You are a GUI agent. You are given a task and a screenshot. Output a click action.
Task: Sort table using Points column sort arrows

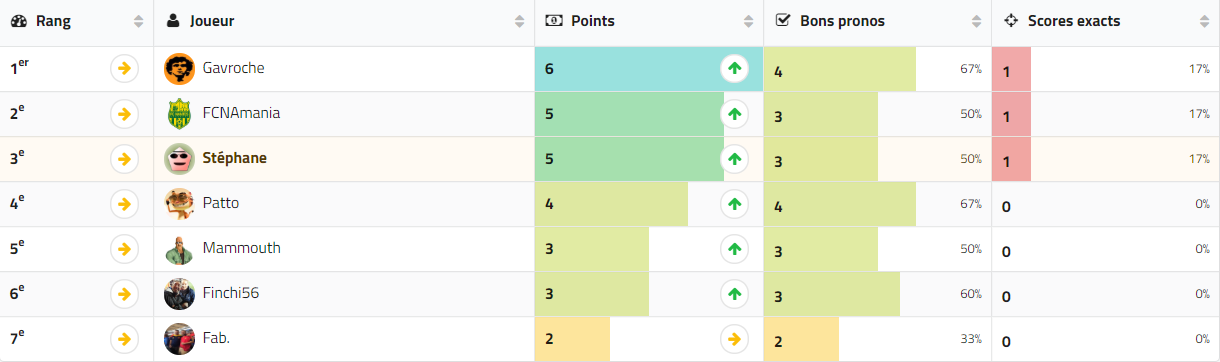point(748,21)
